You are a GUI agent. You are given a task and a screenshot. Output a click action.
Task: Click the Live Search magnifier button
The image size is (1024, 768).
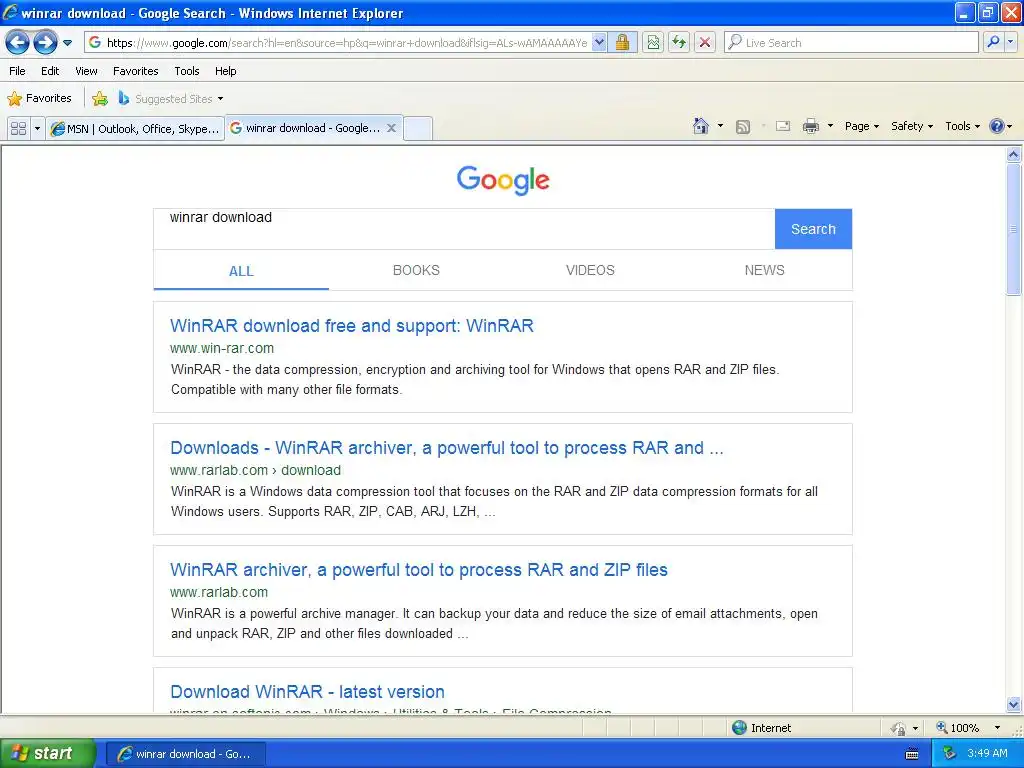(x=993, y=42)
